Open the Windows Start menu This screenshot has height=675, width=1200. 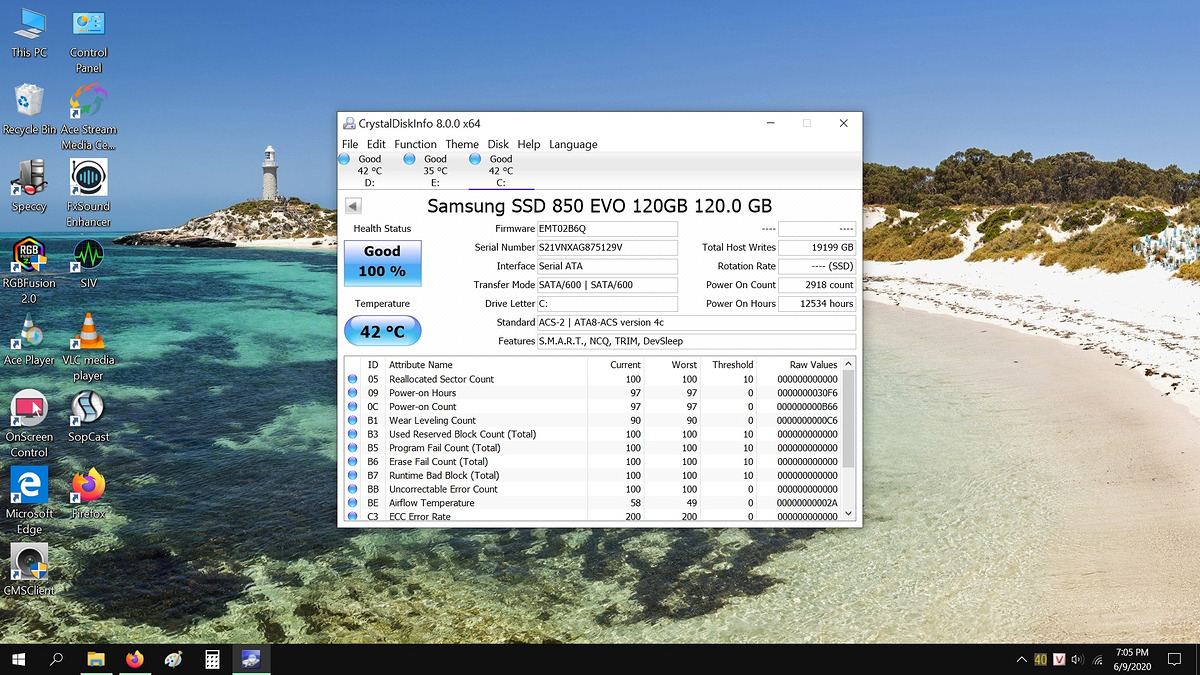[x=18, y=659]
